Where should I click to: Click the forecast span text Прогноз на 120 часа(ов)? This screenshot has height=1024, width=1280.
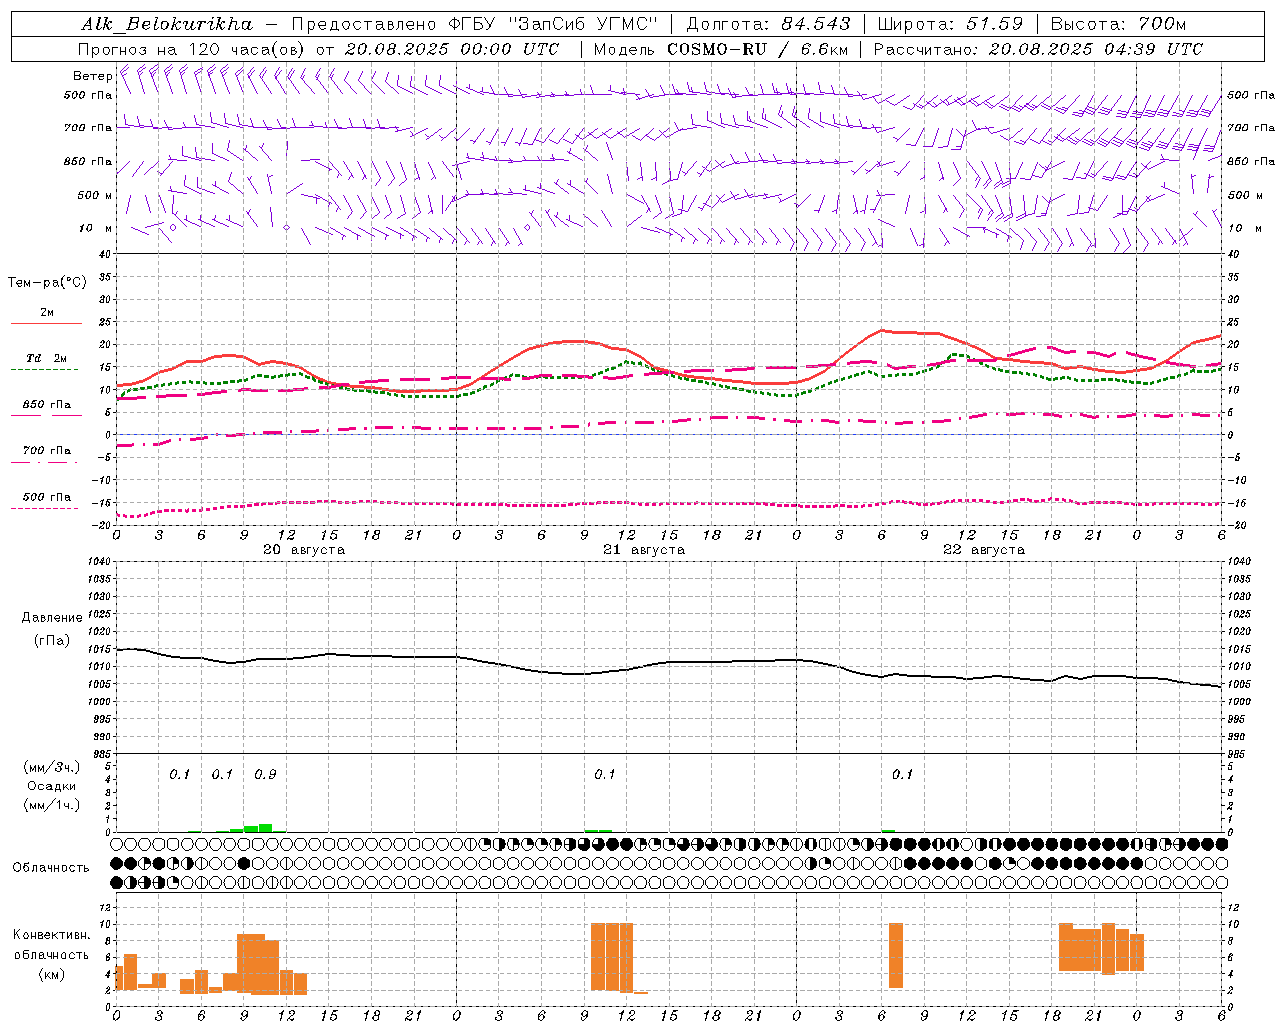pyautogui.click(x=193, y=49)
